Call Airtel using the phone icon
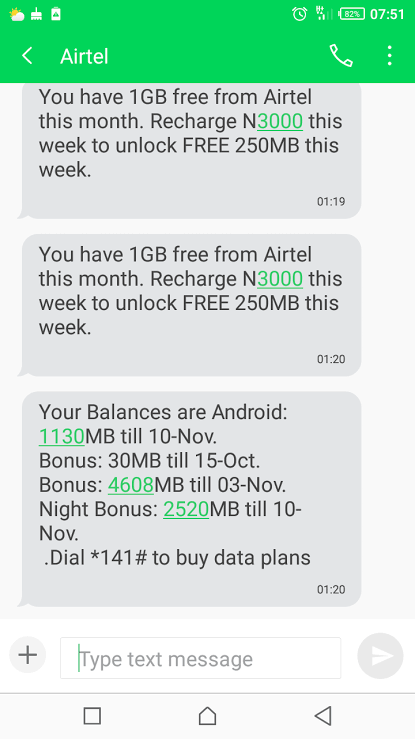Screen dimensions: 415x739 point(341,56)
